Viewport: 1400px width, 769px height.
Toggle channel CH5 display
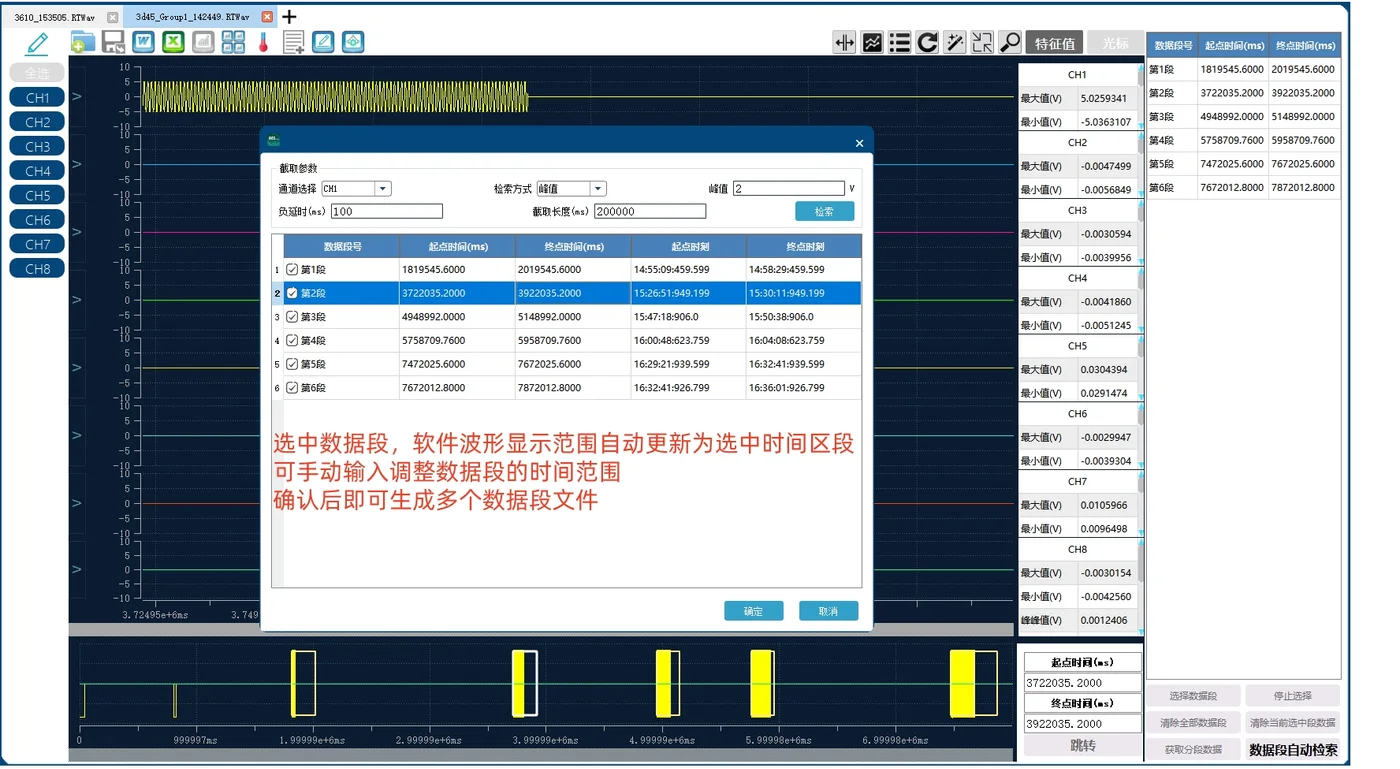[37, 195]
